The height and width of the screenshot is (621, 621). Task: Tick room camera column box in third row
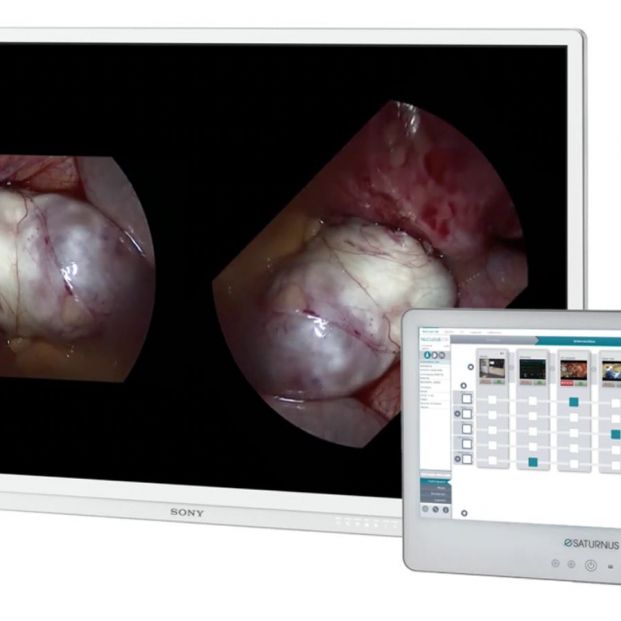point(492,430)
